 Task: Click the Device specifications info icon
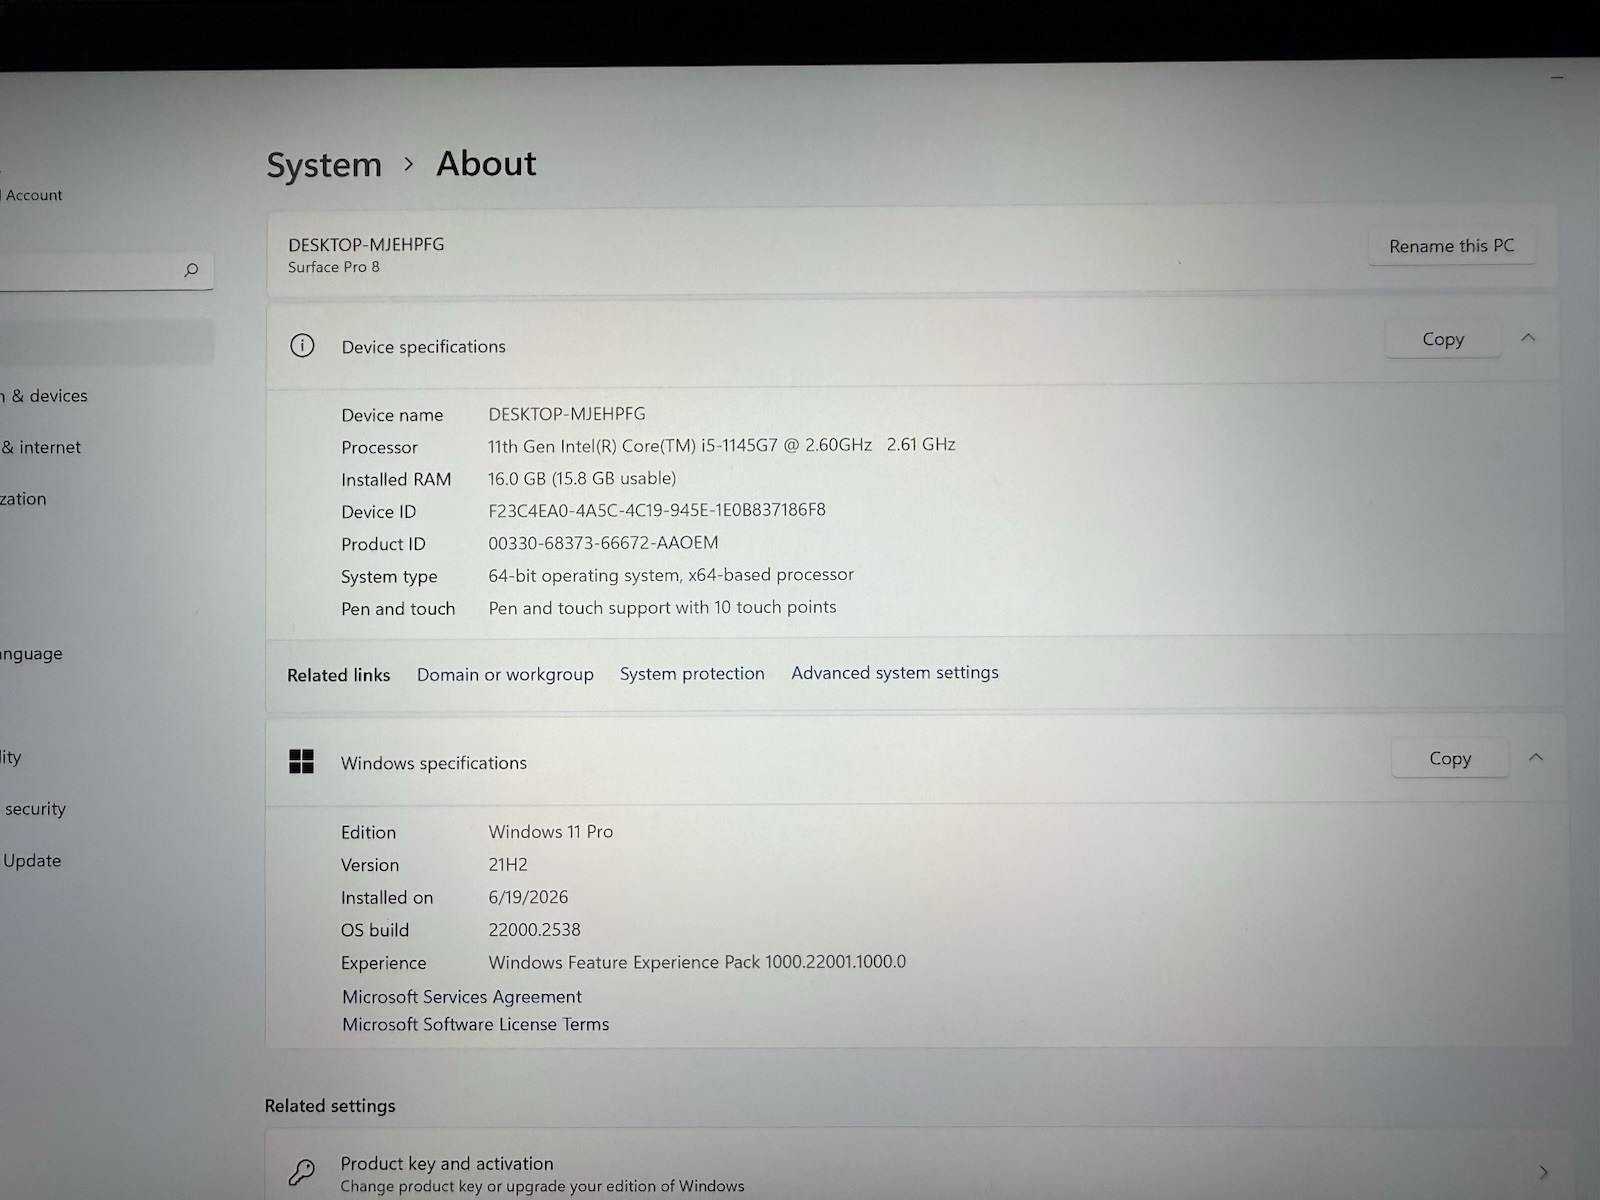[302, 346]
